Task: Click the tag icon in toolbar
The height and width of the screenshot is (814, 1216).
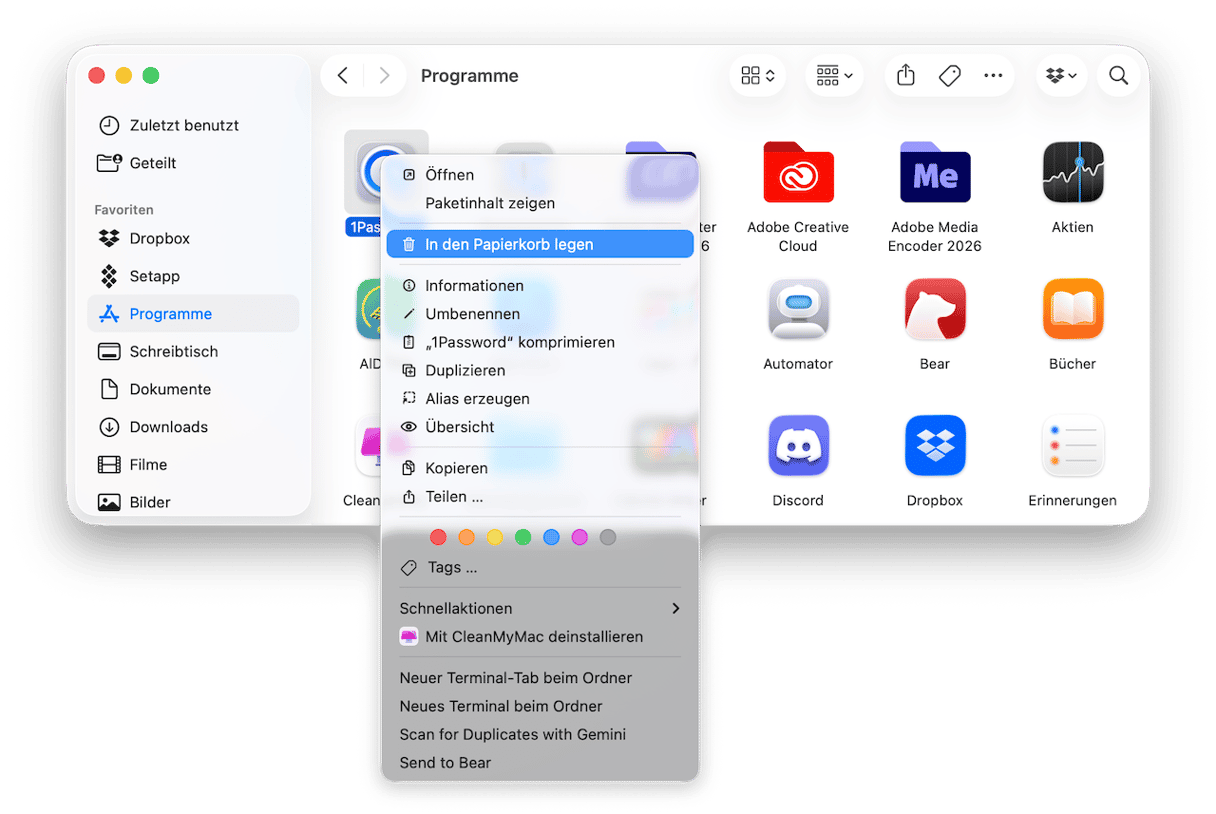Action: coord(950,75)
